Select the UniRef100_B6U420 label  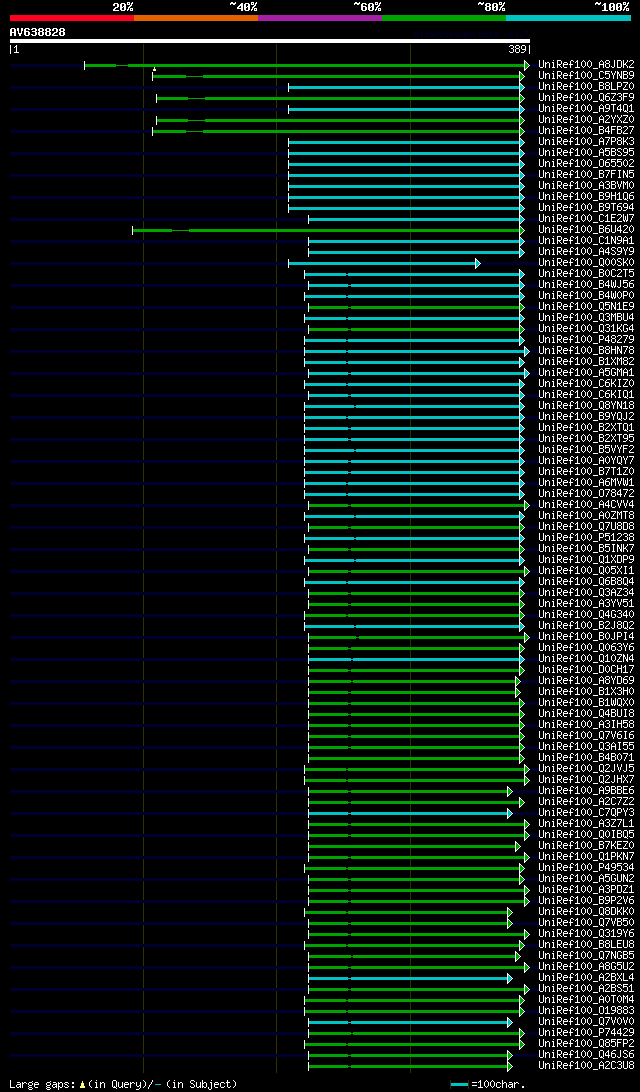[586, 229]
